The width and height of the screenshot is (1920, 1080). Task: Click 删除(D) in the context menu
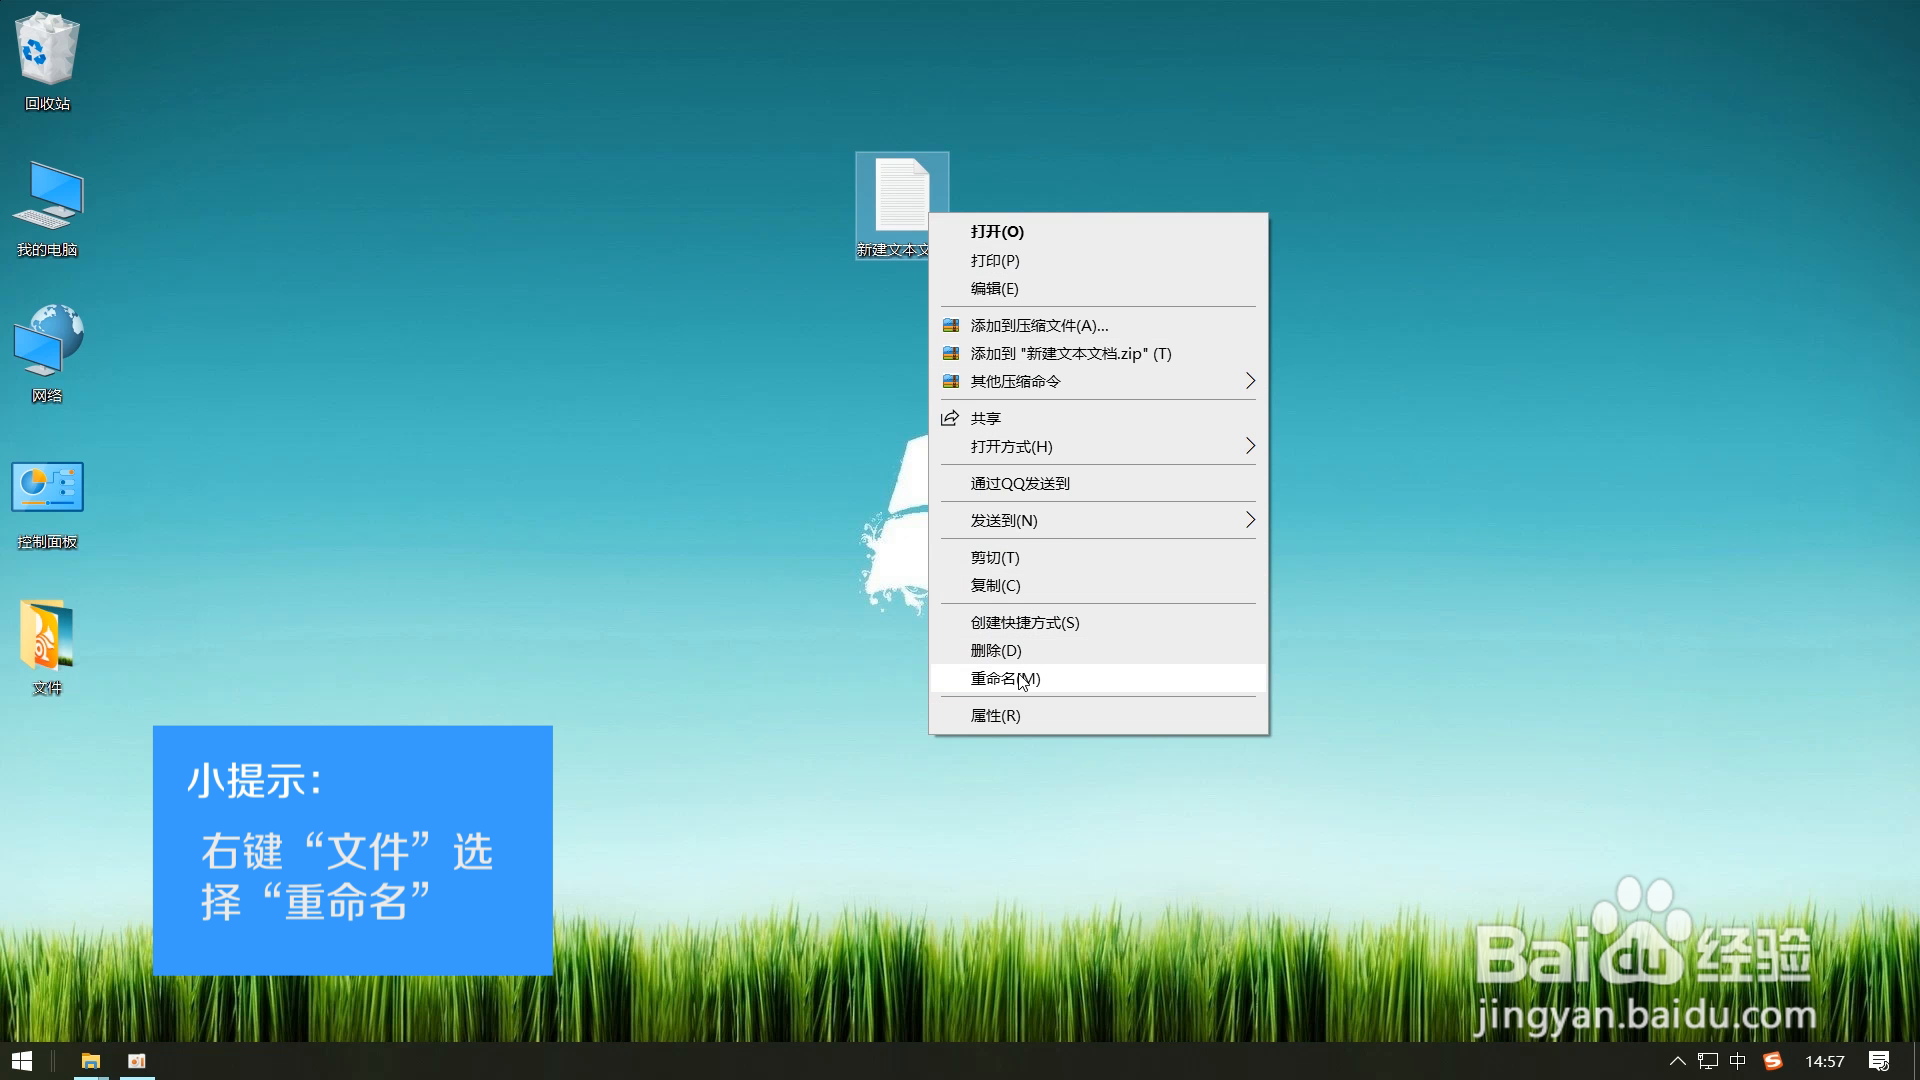[x=996, y=650]
